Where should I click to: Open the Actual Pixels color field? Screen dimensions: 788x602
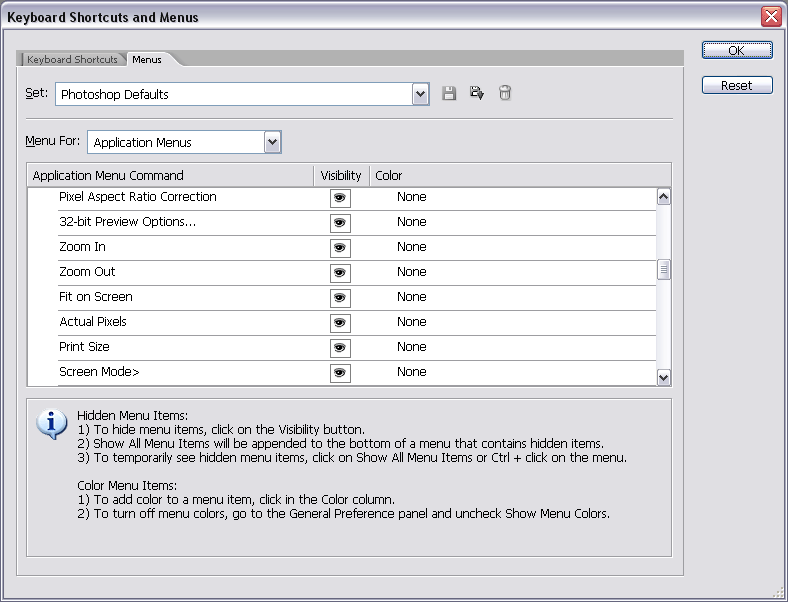click(411, 322)
